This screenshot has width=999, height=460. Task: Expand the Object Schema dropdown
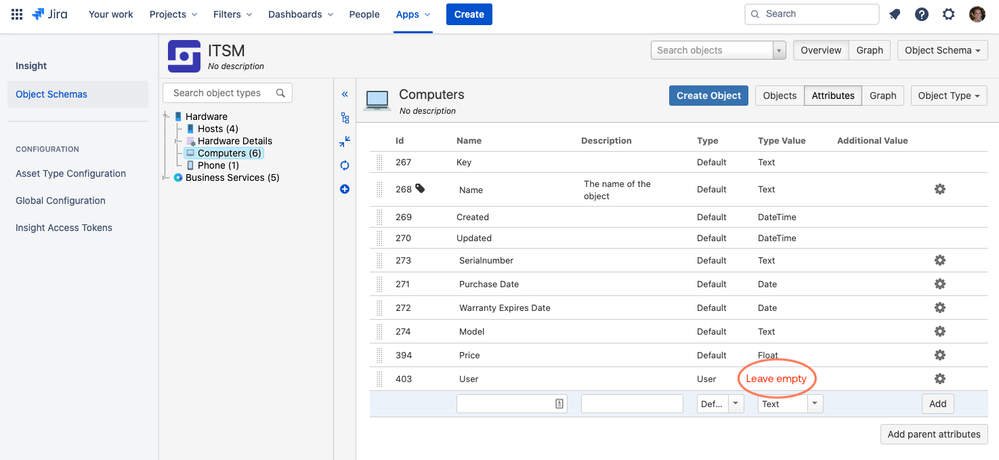(942, 50)
